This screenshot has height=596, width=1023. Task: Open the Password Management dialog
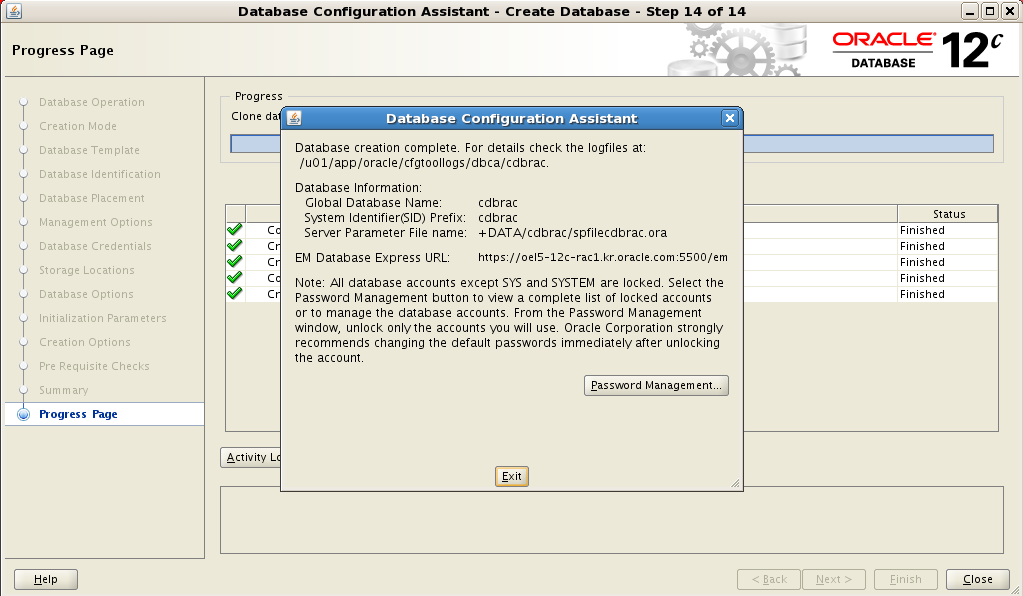pos(656,385)
